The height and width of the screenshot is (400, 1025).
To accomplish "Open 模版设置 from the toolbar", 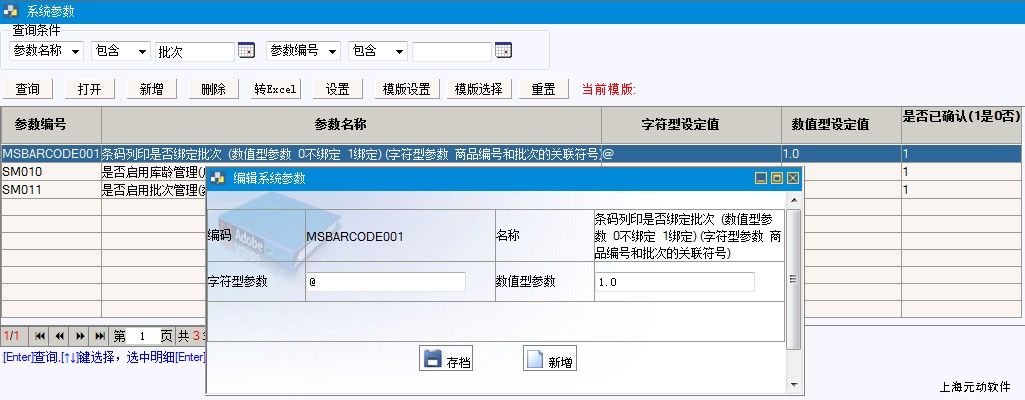I will pos(406,89).
